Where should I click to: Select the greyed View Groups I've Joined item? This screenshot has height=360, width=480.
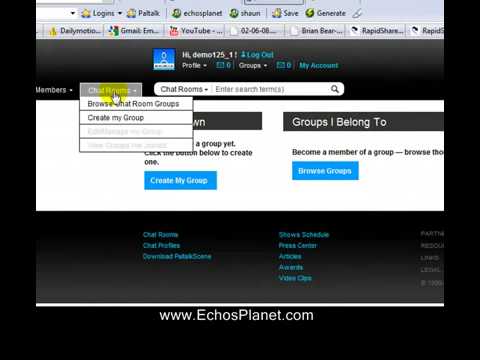pos(136,145)
